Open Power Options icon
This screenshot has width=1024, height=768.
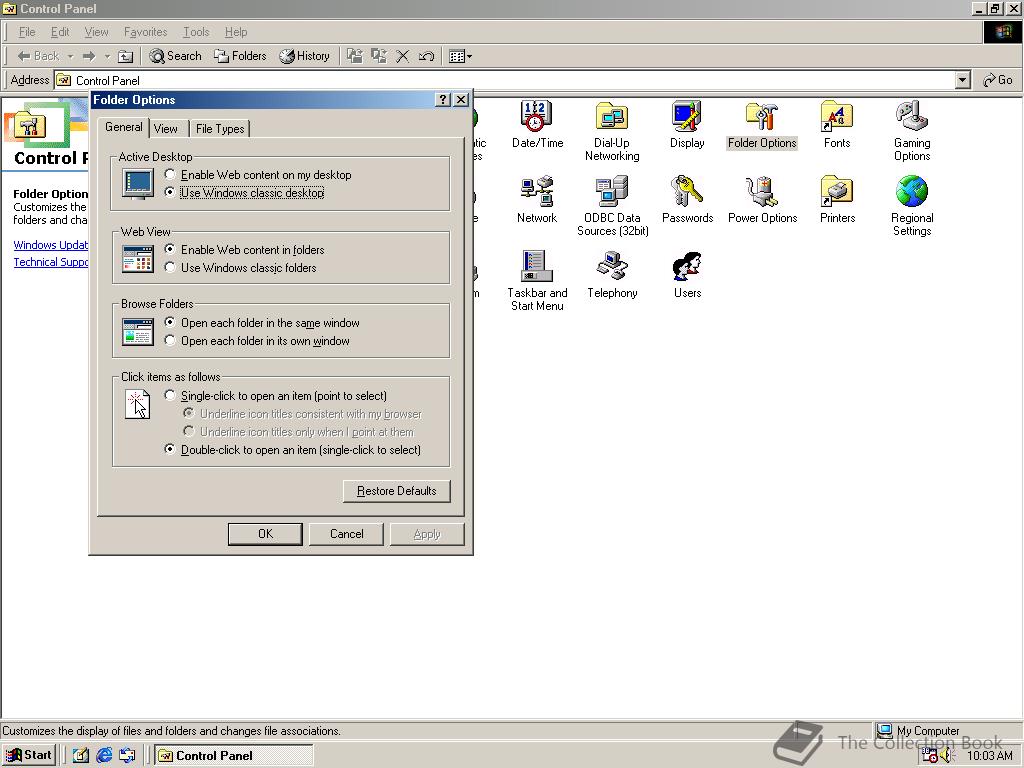tap(762, 199)
